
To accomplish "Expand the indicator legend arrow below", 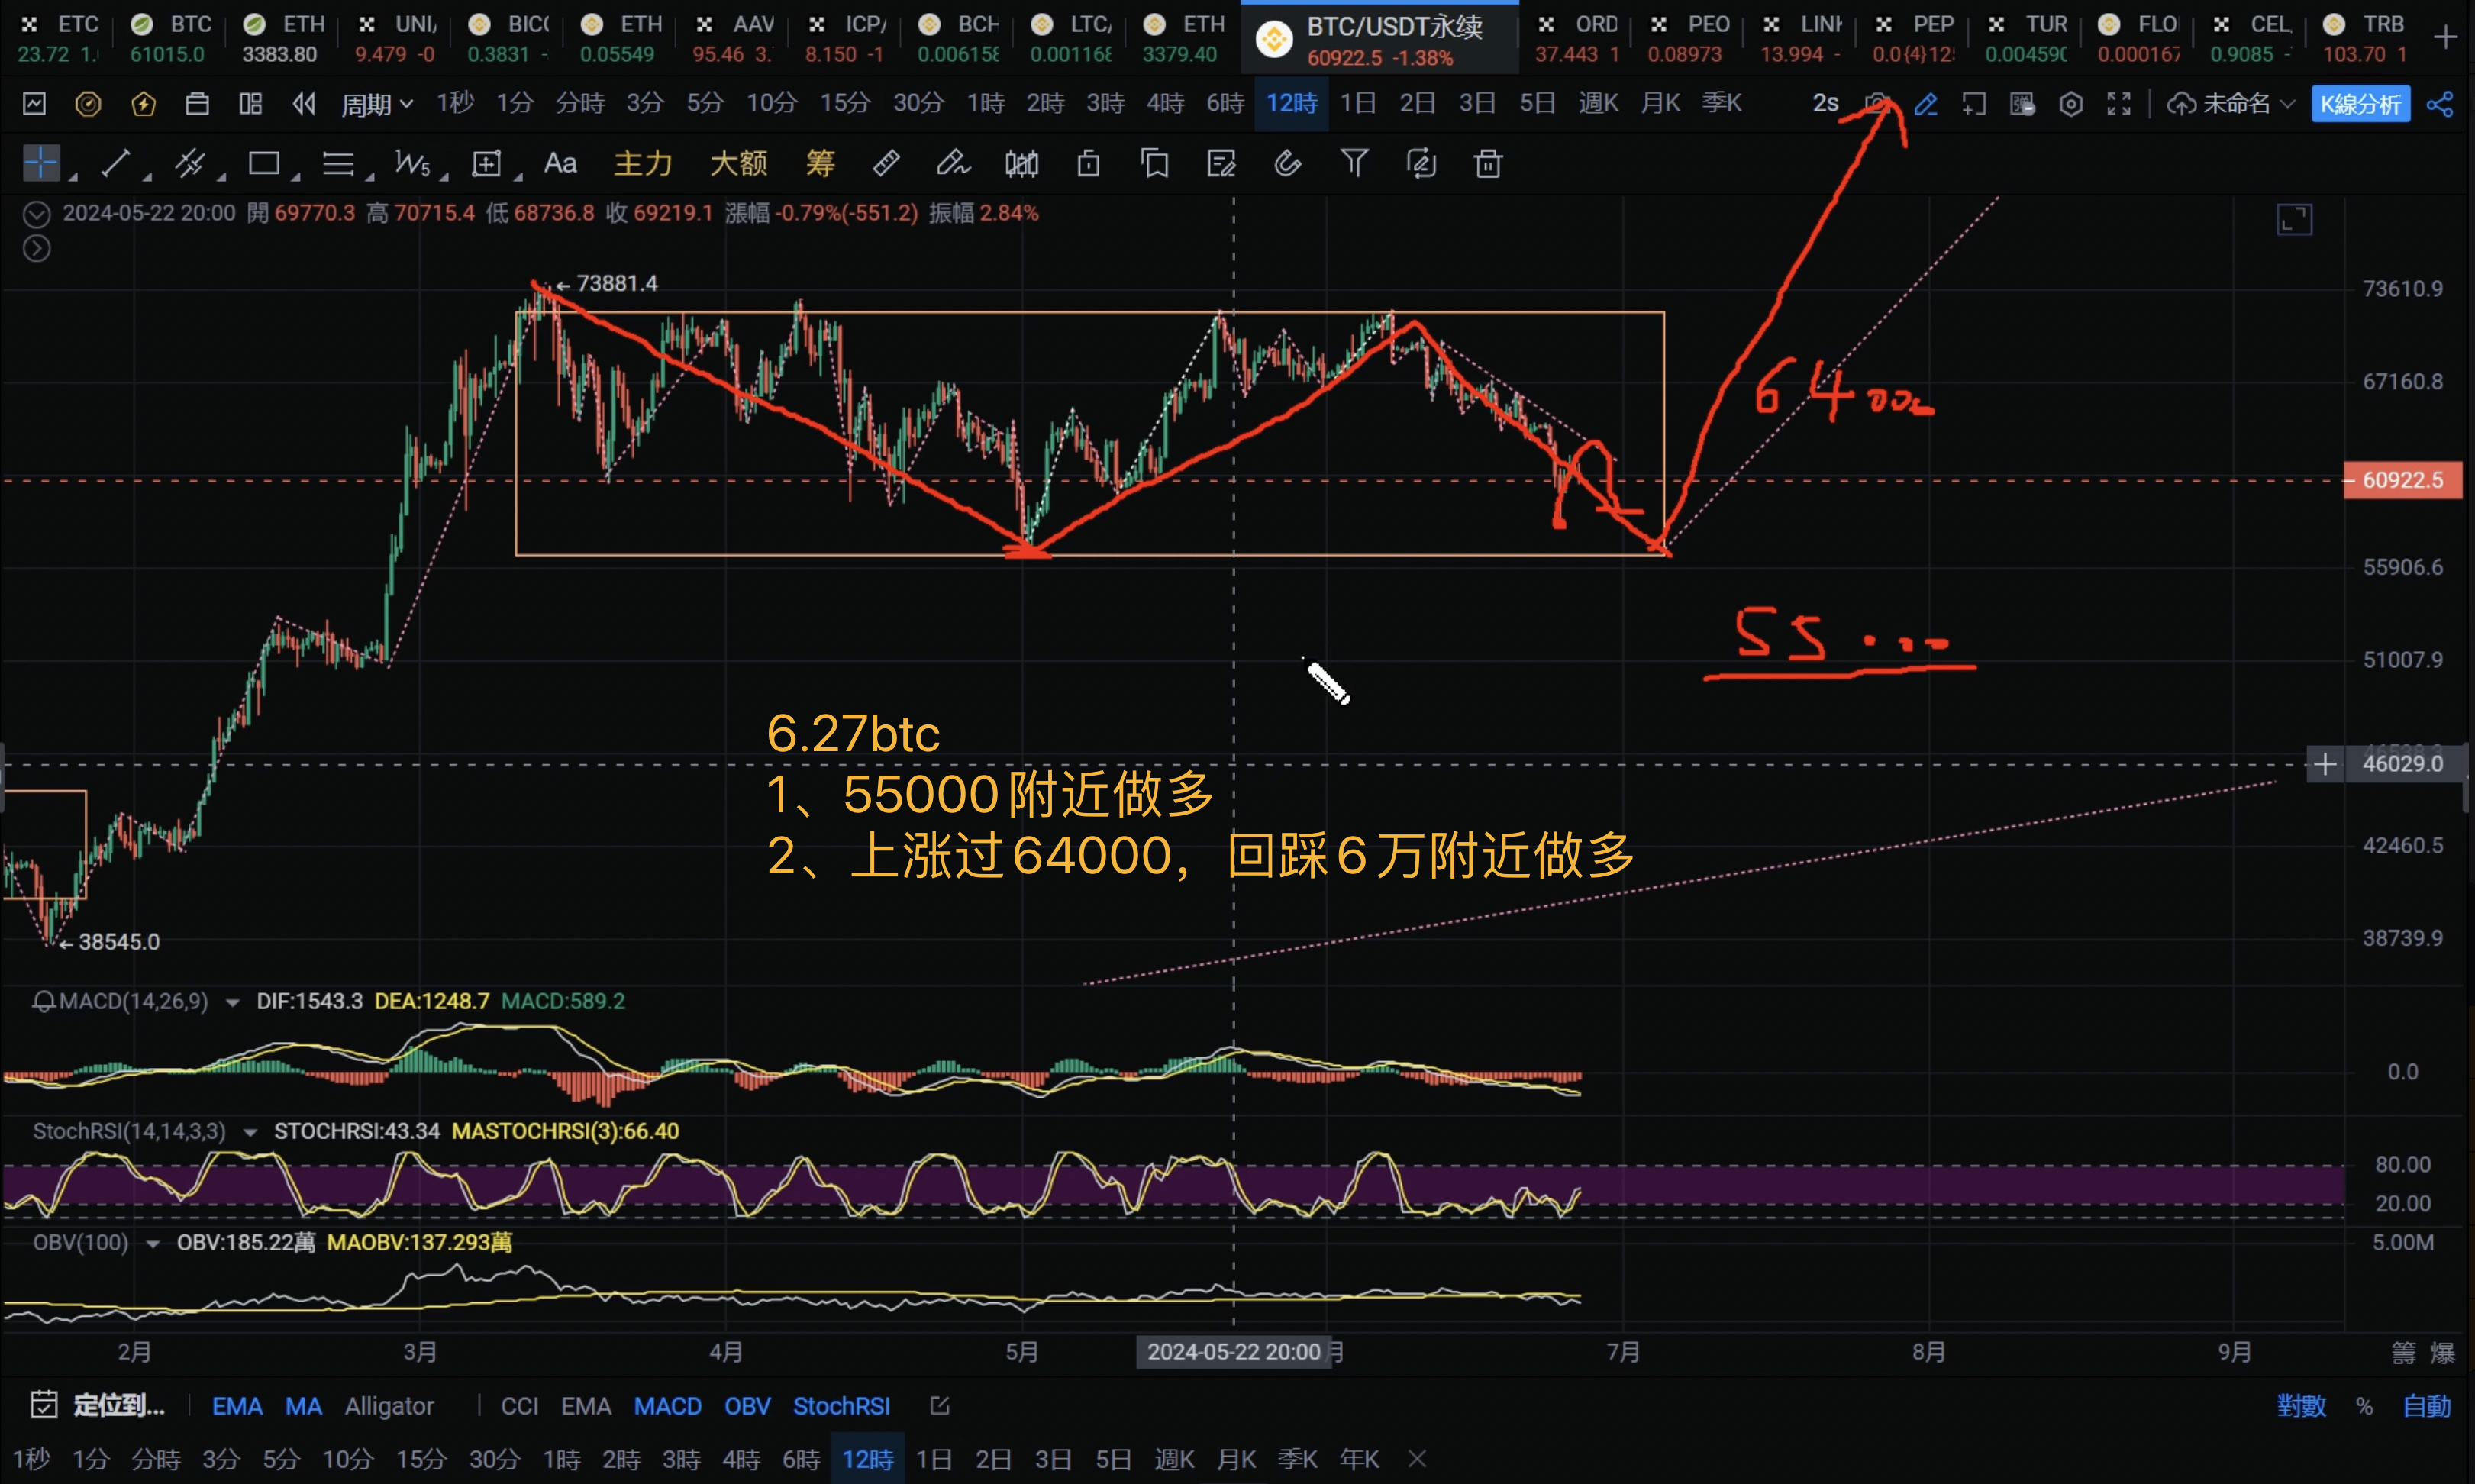I will [x=37, y=249].
